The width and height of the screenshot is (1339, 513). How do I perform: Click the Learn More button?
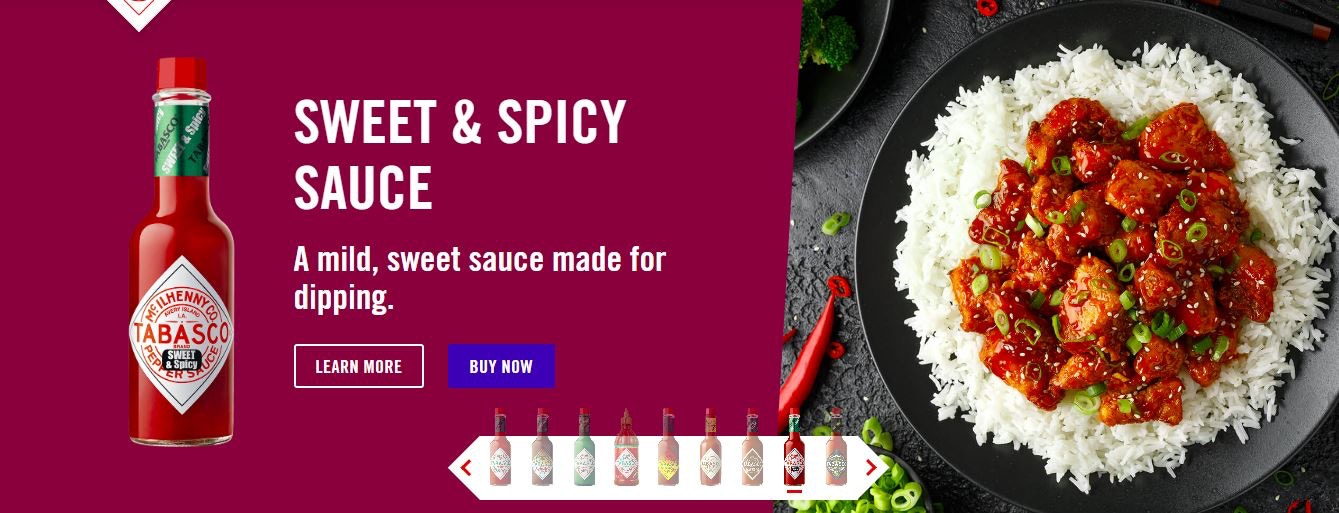tap(359, 366)
